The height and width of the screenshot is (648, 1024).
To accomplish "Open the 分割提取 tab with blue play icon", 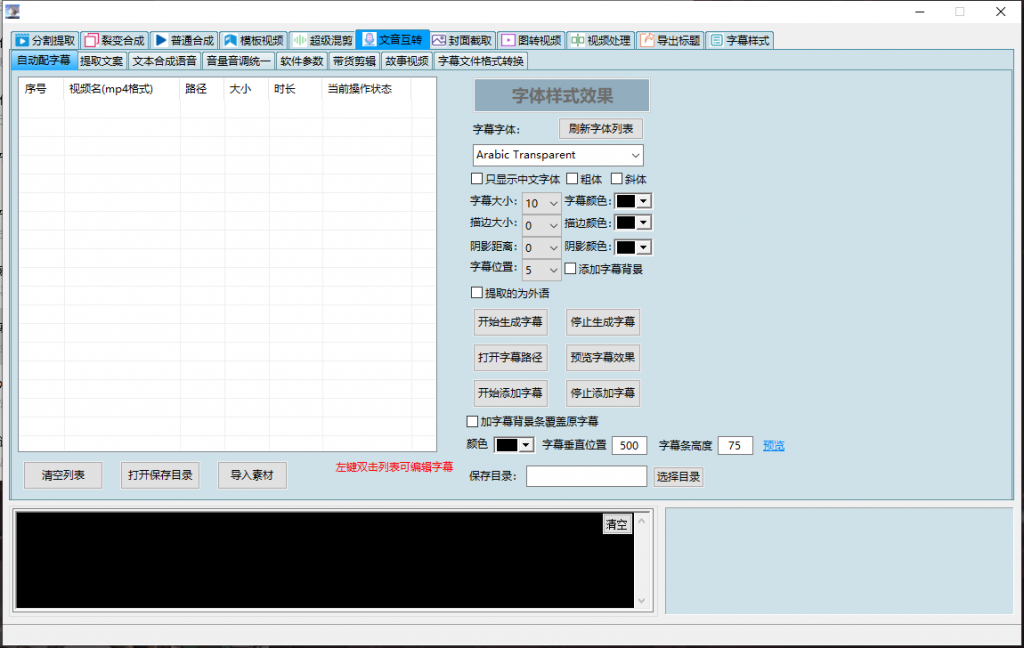I will pos(22,41).
